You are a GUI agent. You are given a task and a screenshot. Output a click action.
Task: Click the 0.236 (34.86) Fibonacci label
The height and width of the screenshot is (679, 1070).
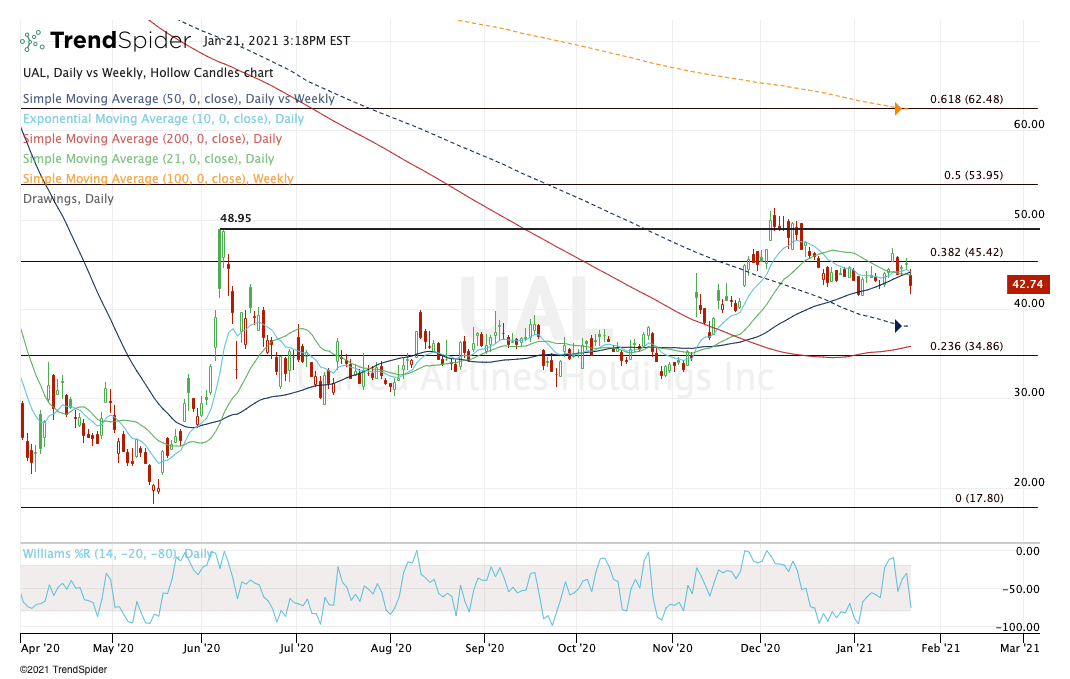(x=966, y=346)
